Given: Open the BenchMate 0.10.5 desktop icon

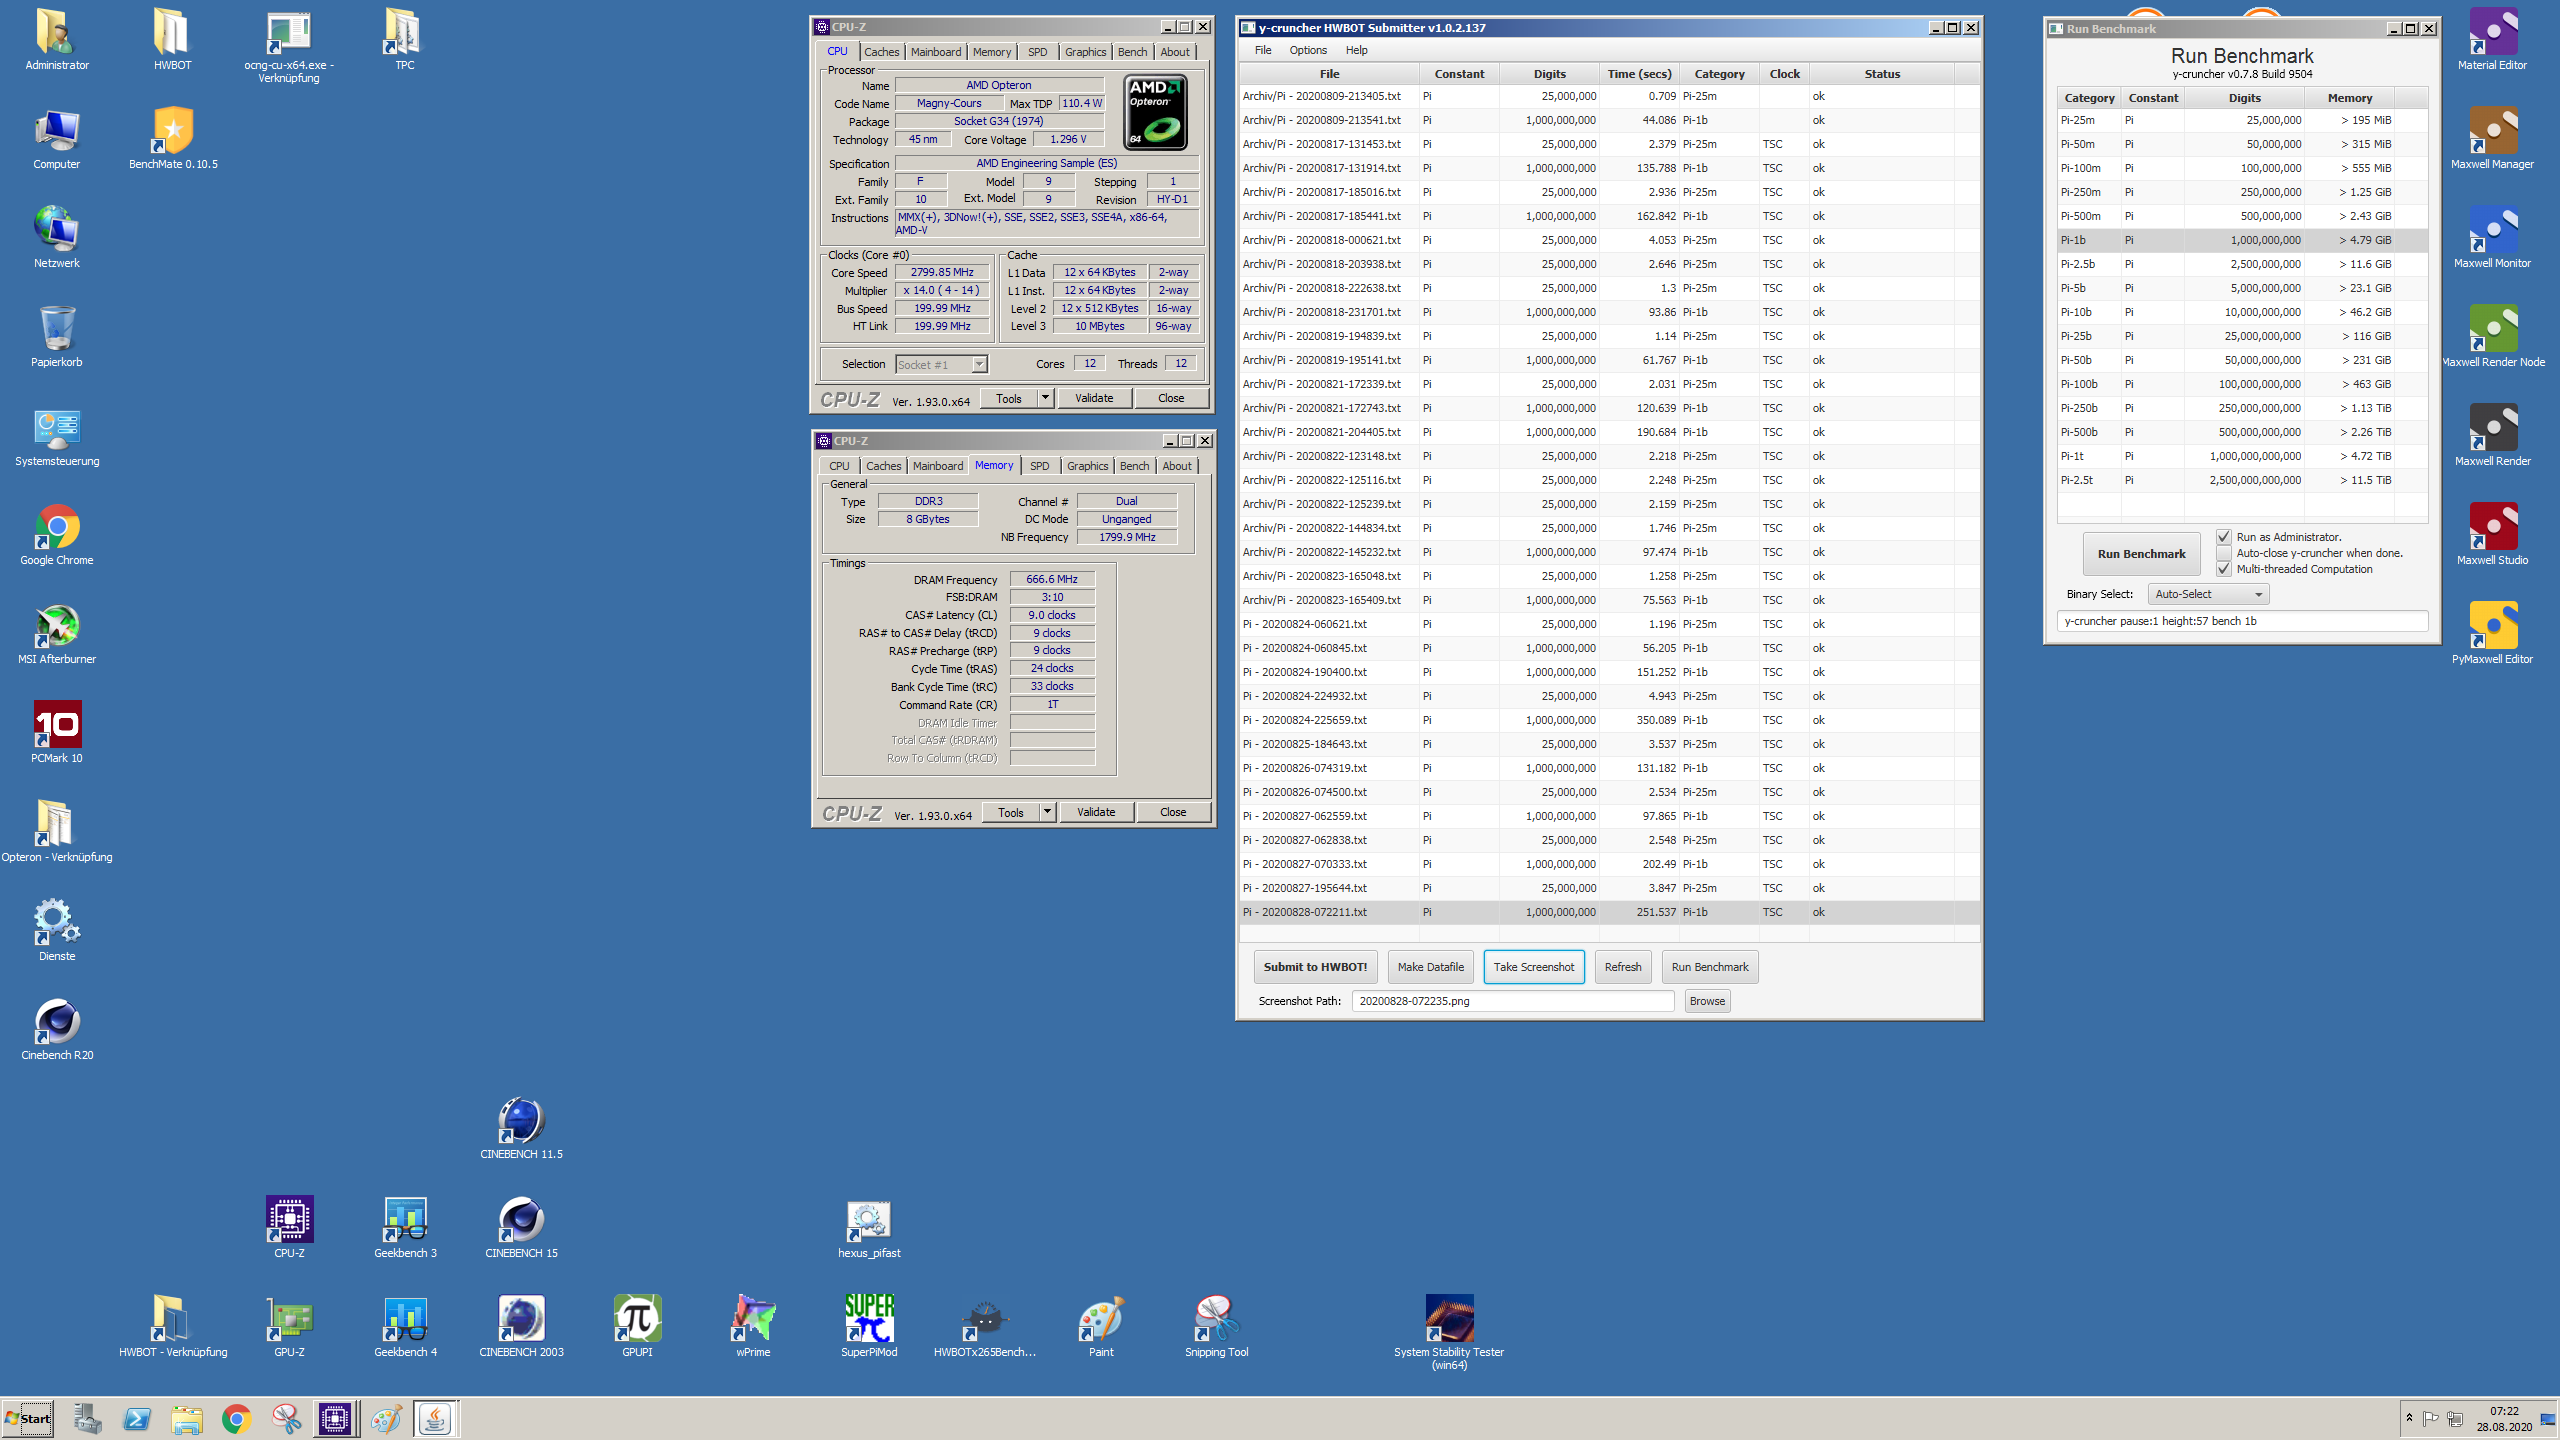Looking at the screenshot, I should [173, 138].
